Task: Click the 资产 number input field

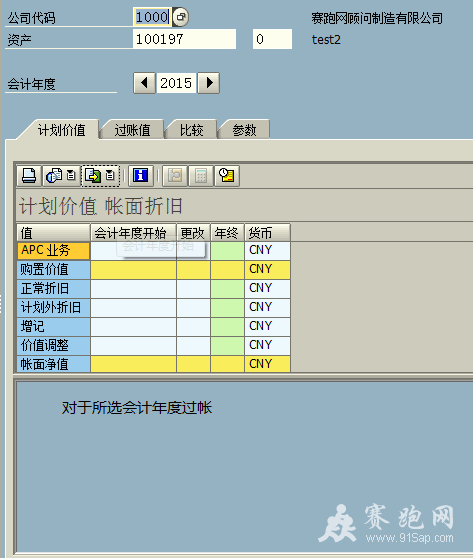Action: point(184,39)
